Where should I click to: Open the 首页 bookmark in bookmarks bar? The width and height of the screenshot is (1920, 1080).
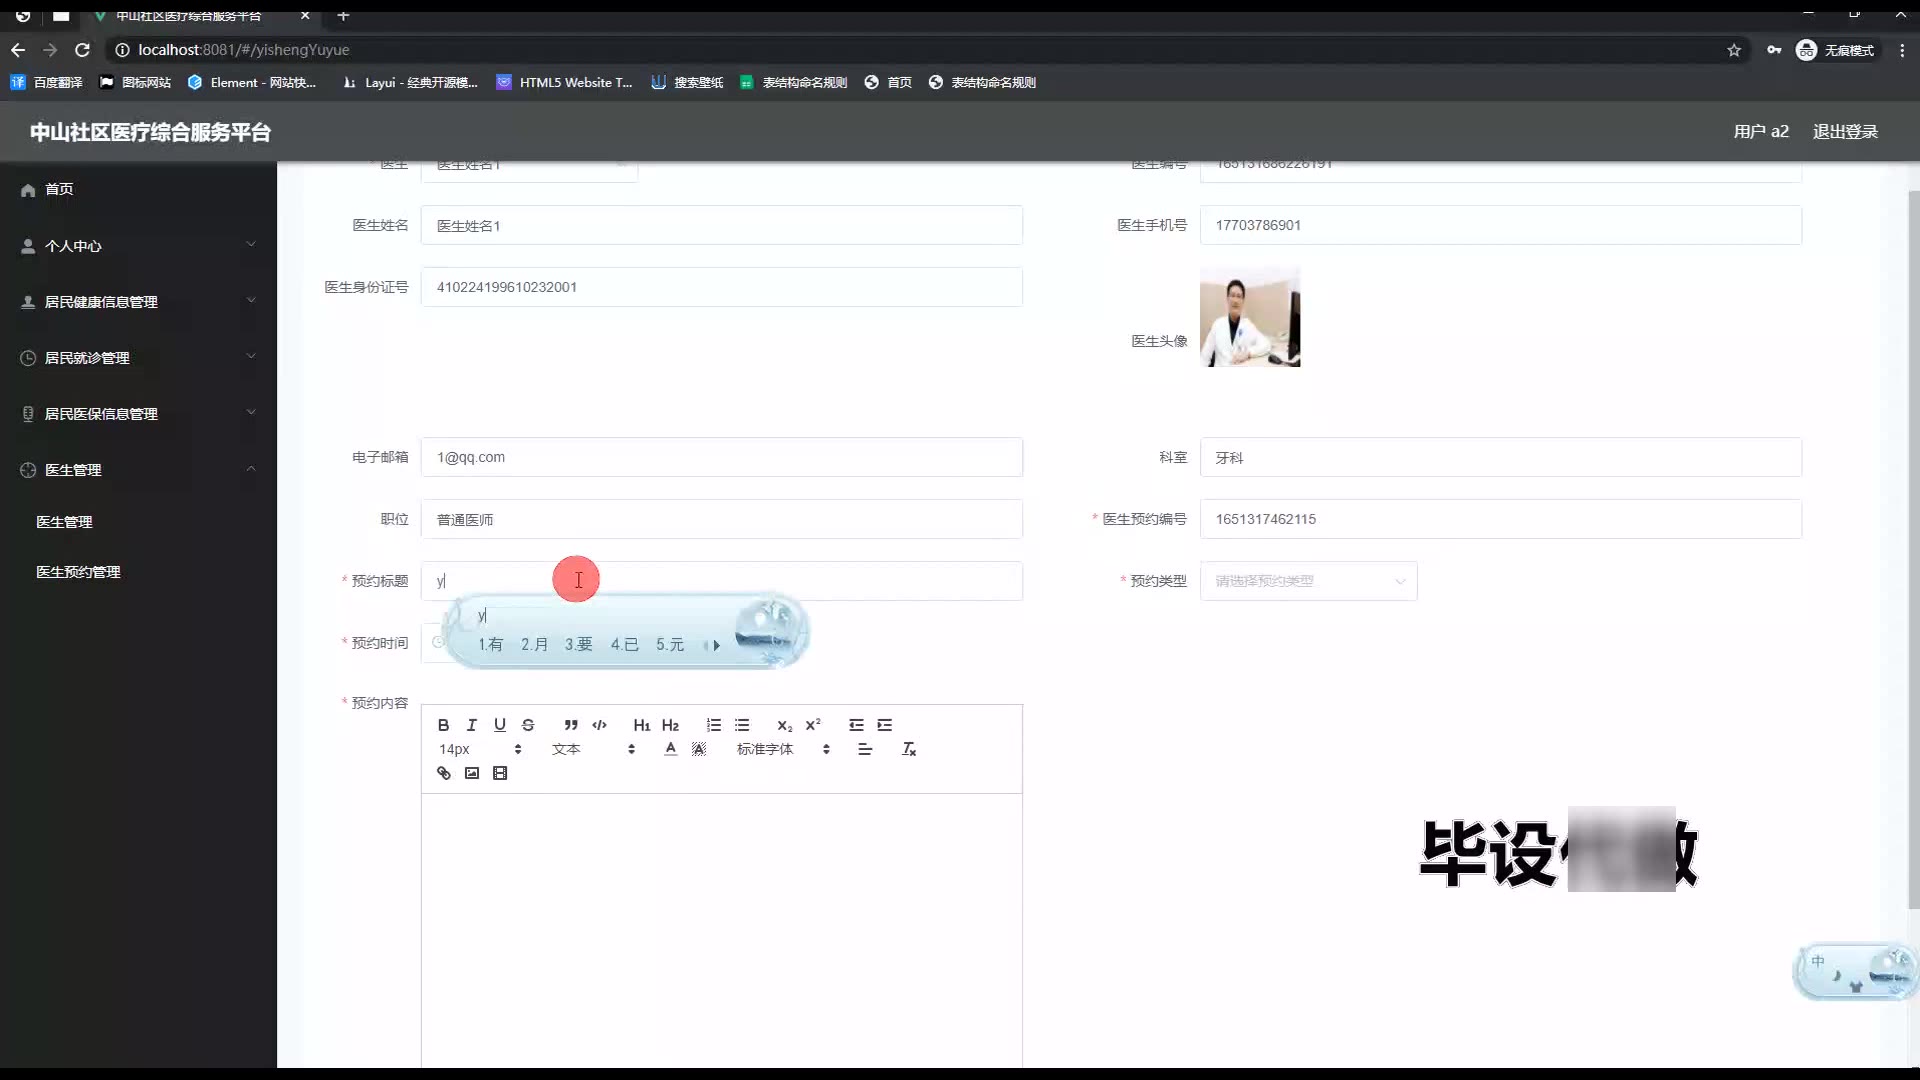(x=888, y=83)
